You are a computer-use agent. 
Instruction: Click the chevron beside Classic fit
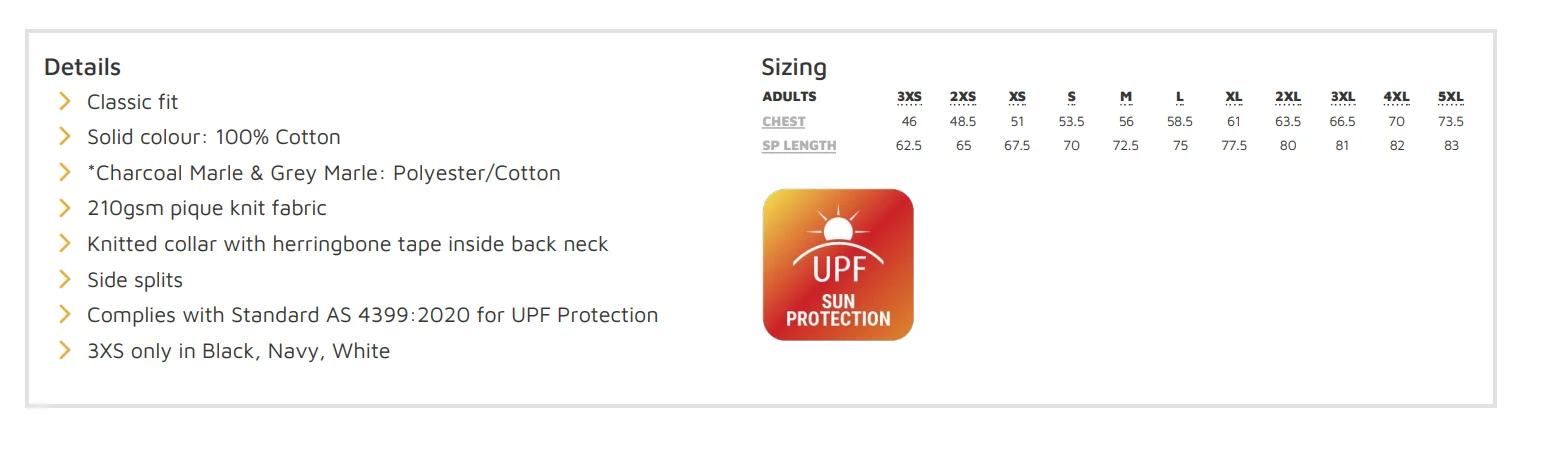(65, 101)
